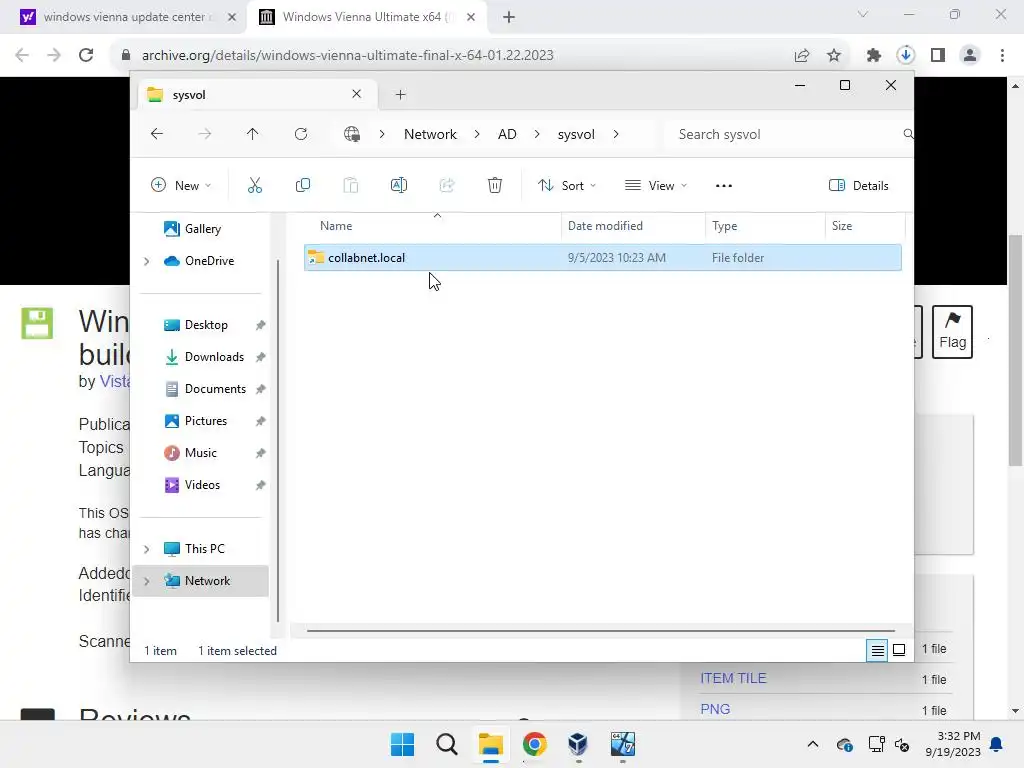
Task: Refresh the sysvol folder view
Action: 300,134
